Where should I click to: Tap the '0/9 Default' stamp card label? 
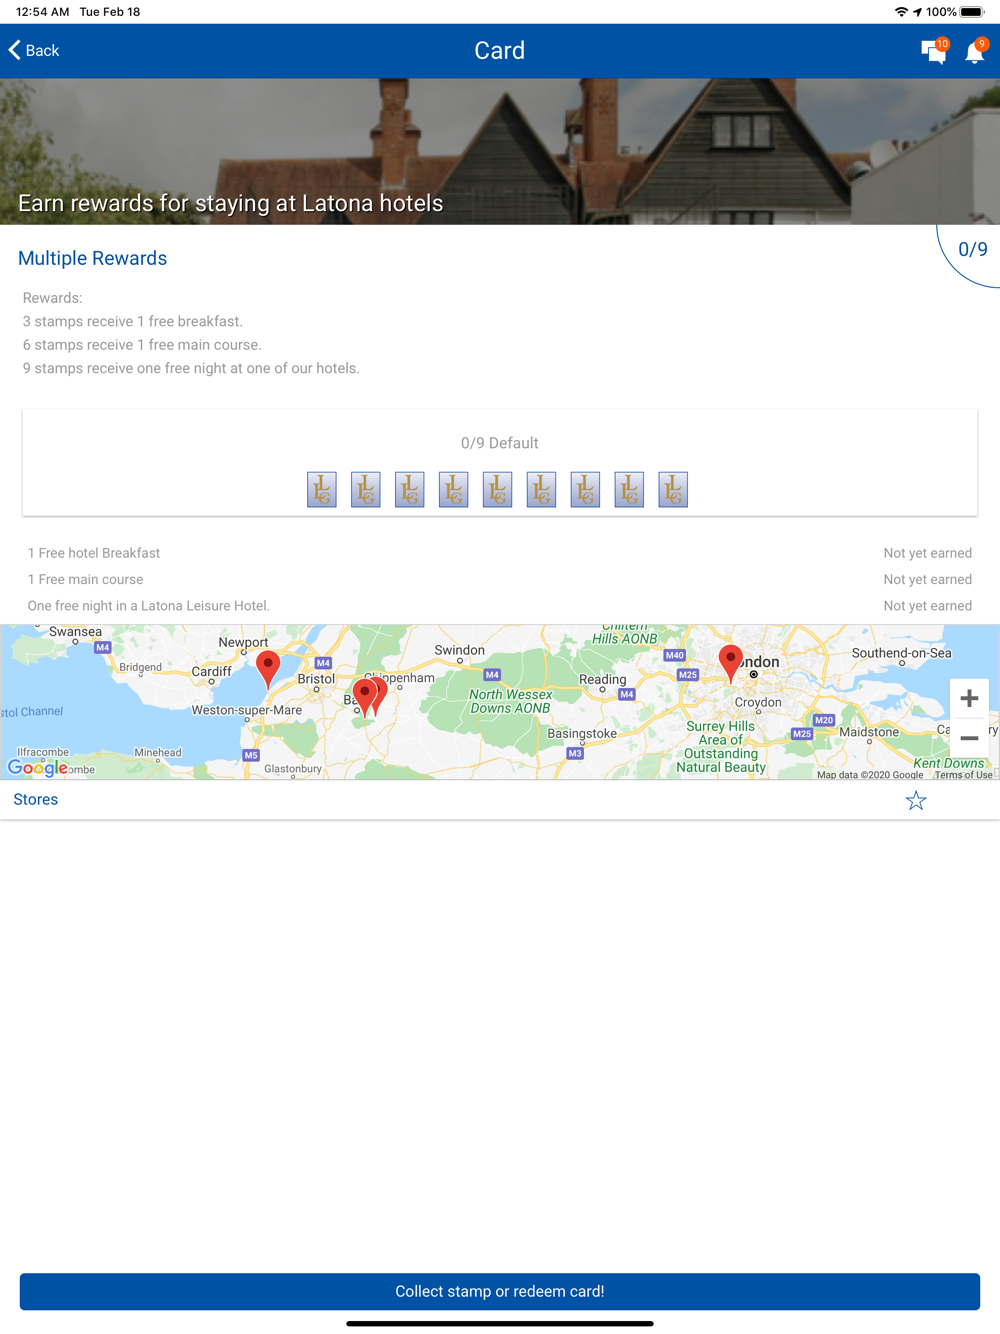point(500,443)
